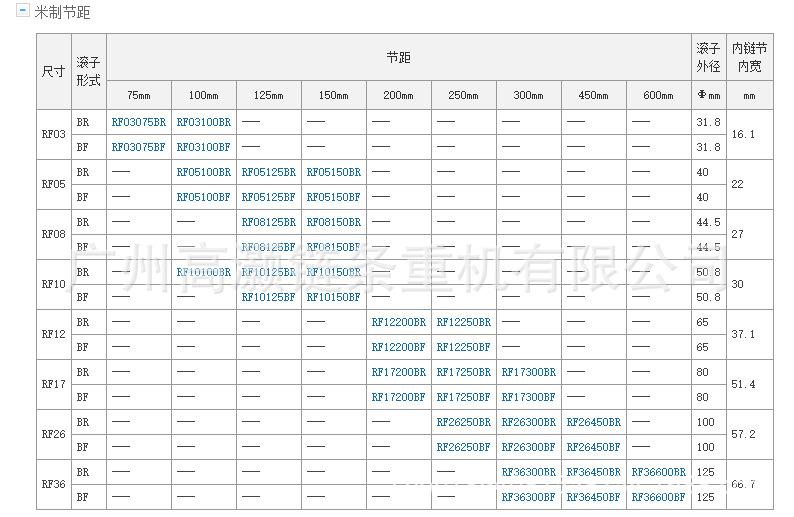Open the RF10100BR product link
Image resolution: width=794 pixels, height=517 pixels.
[x=203, y=272]
